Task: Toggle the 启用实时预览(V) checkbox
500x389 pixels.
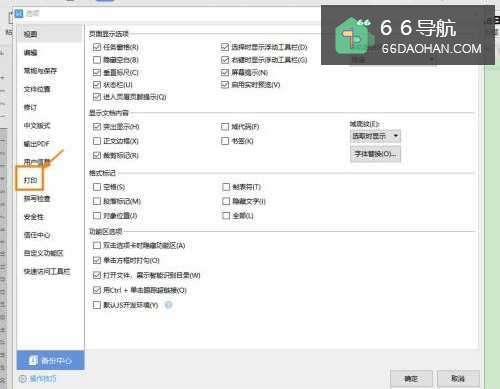Action: point(225,85)
